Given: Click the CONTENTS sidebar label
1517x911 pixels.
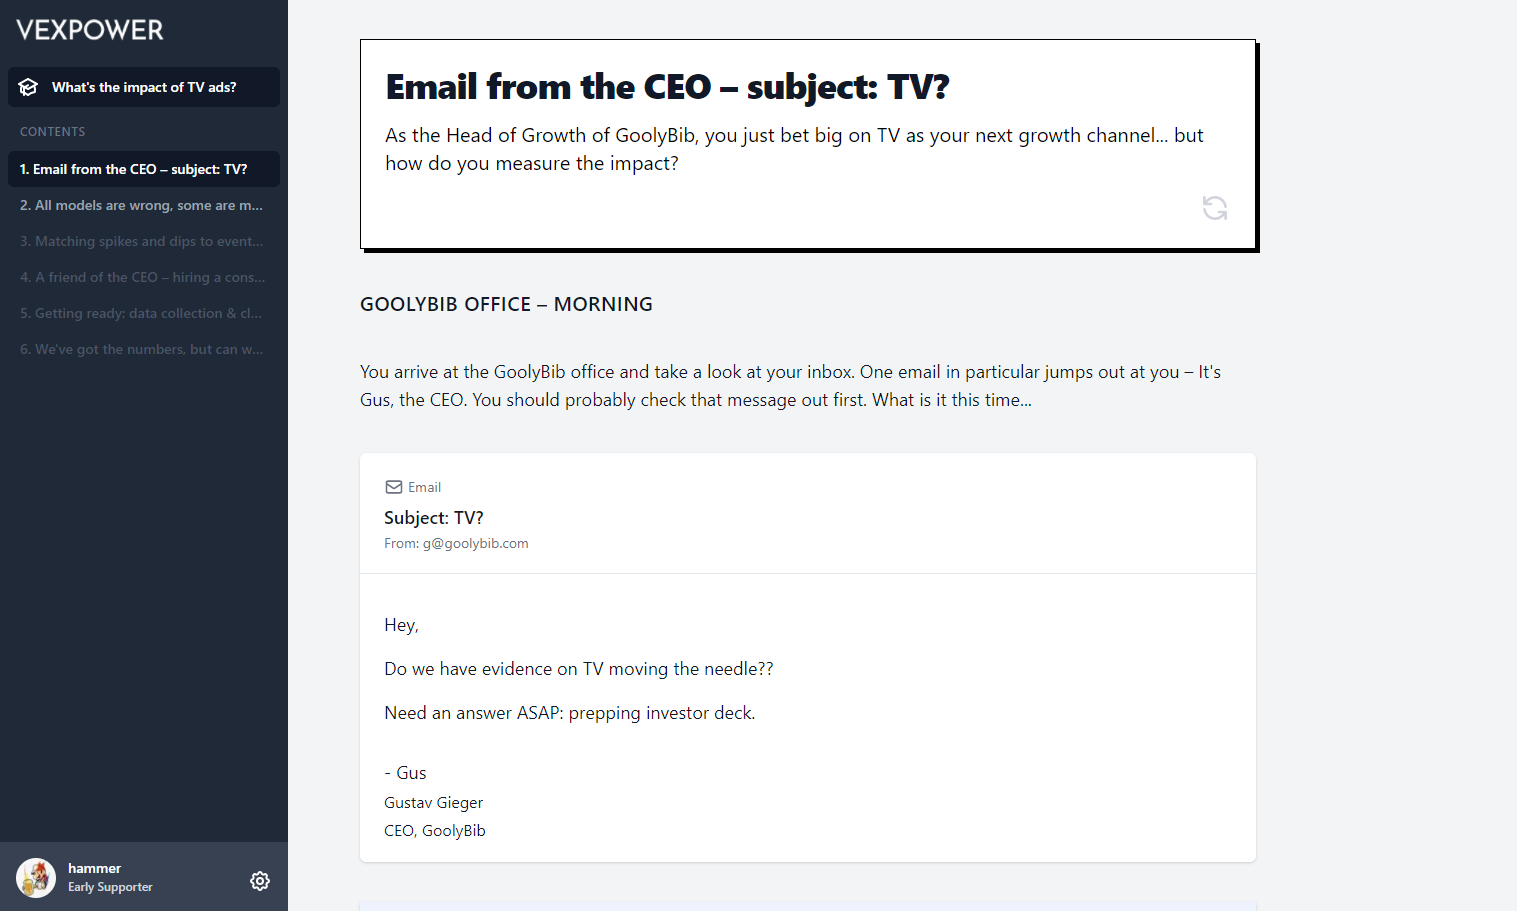Looking at the screenshot, I should [x=53, y=131].
